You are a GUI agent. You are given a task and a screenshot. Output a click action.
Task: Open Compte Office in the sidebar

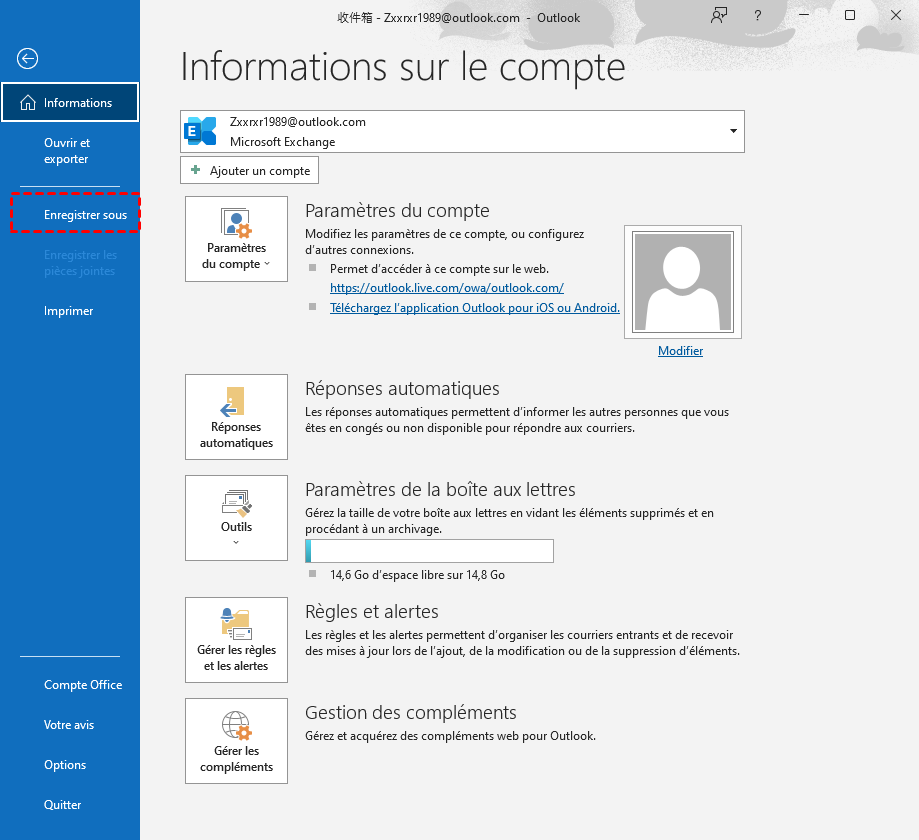[x=83, y=685]
